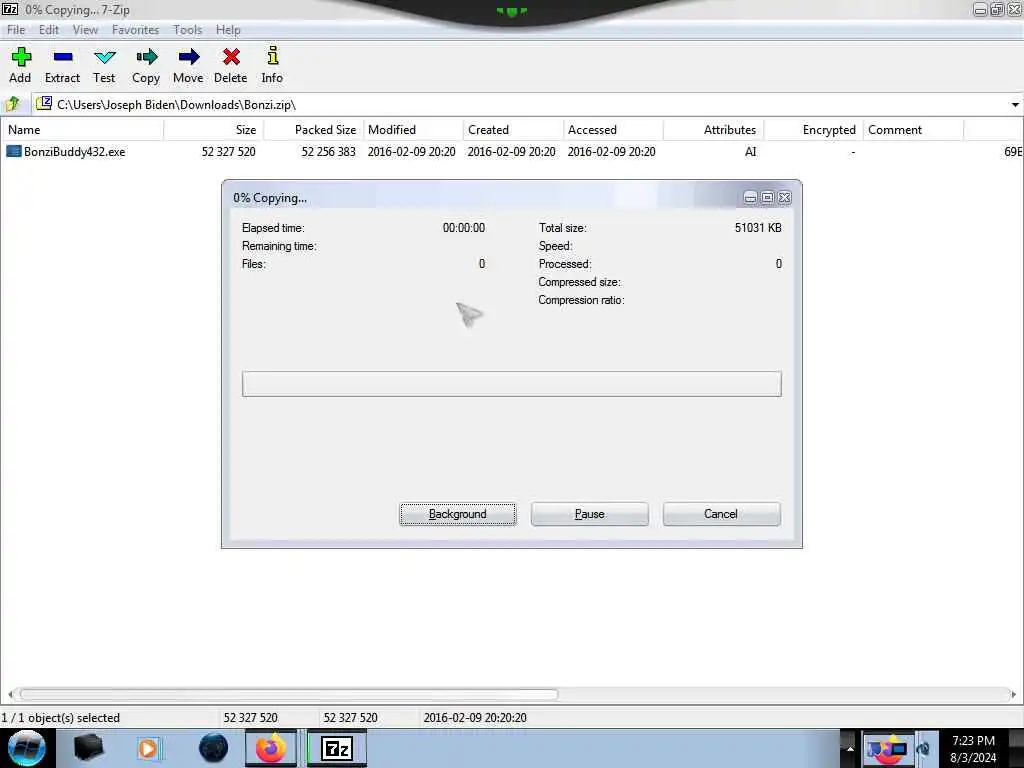Click the Background button

pos(458,514)
